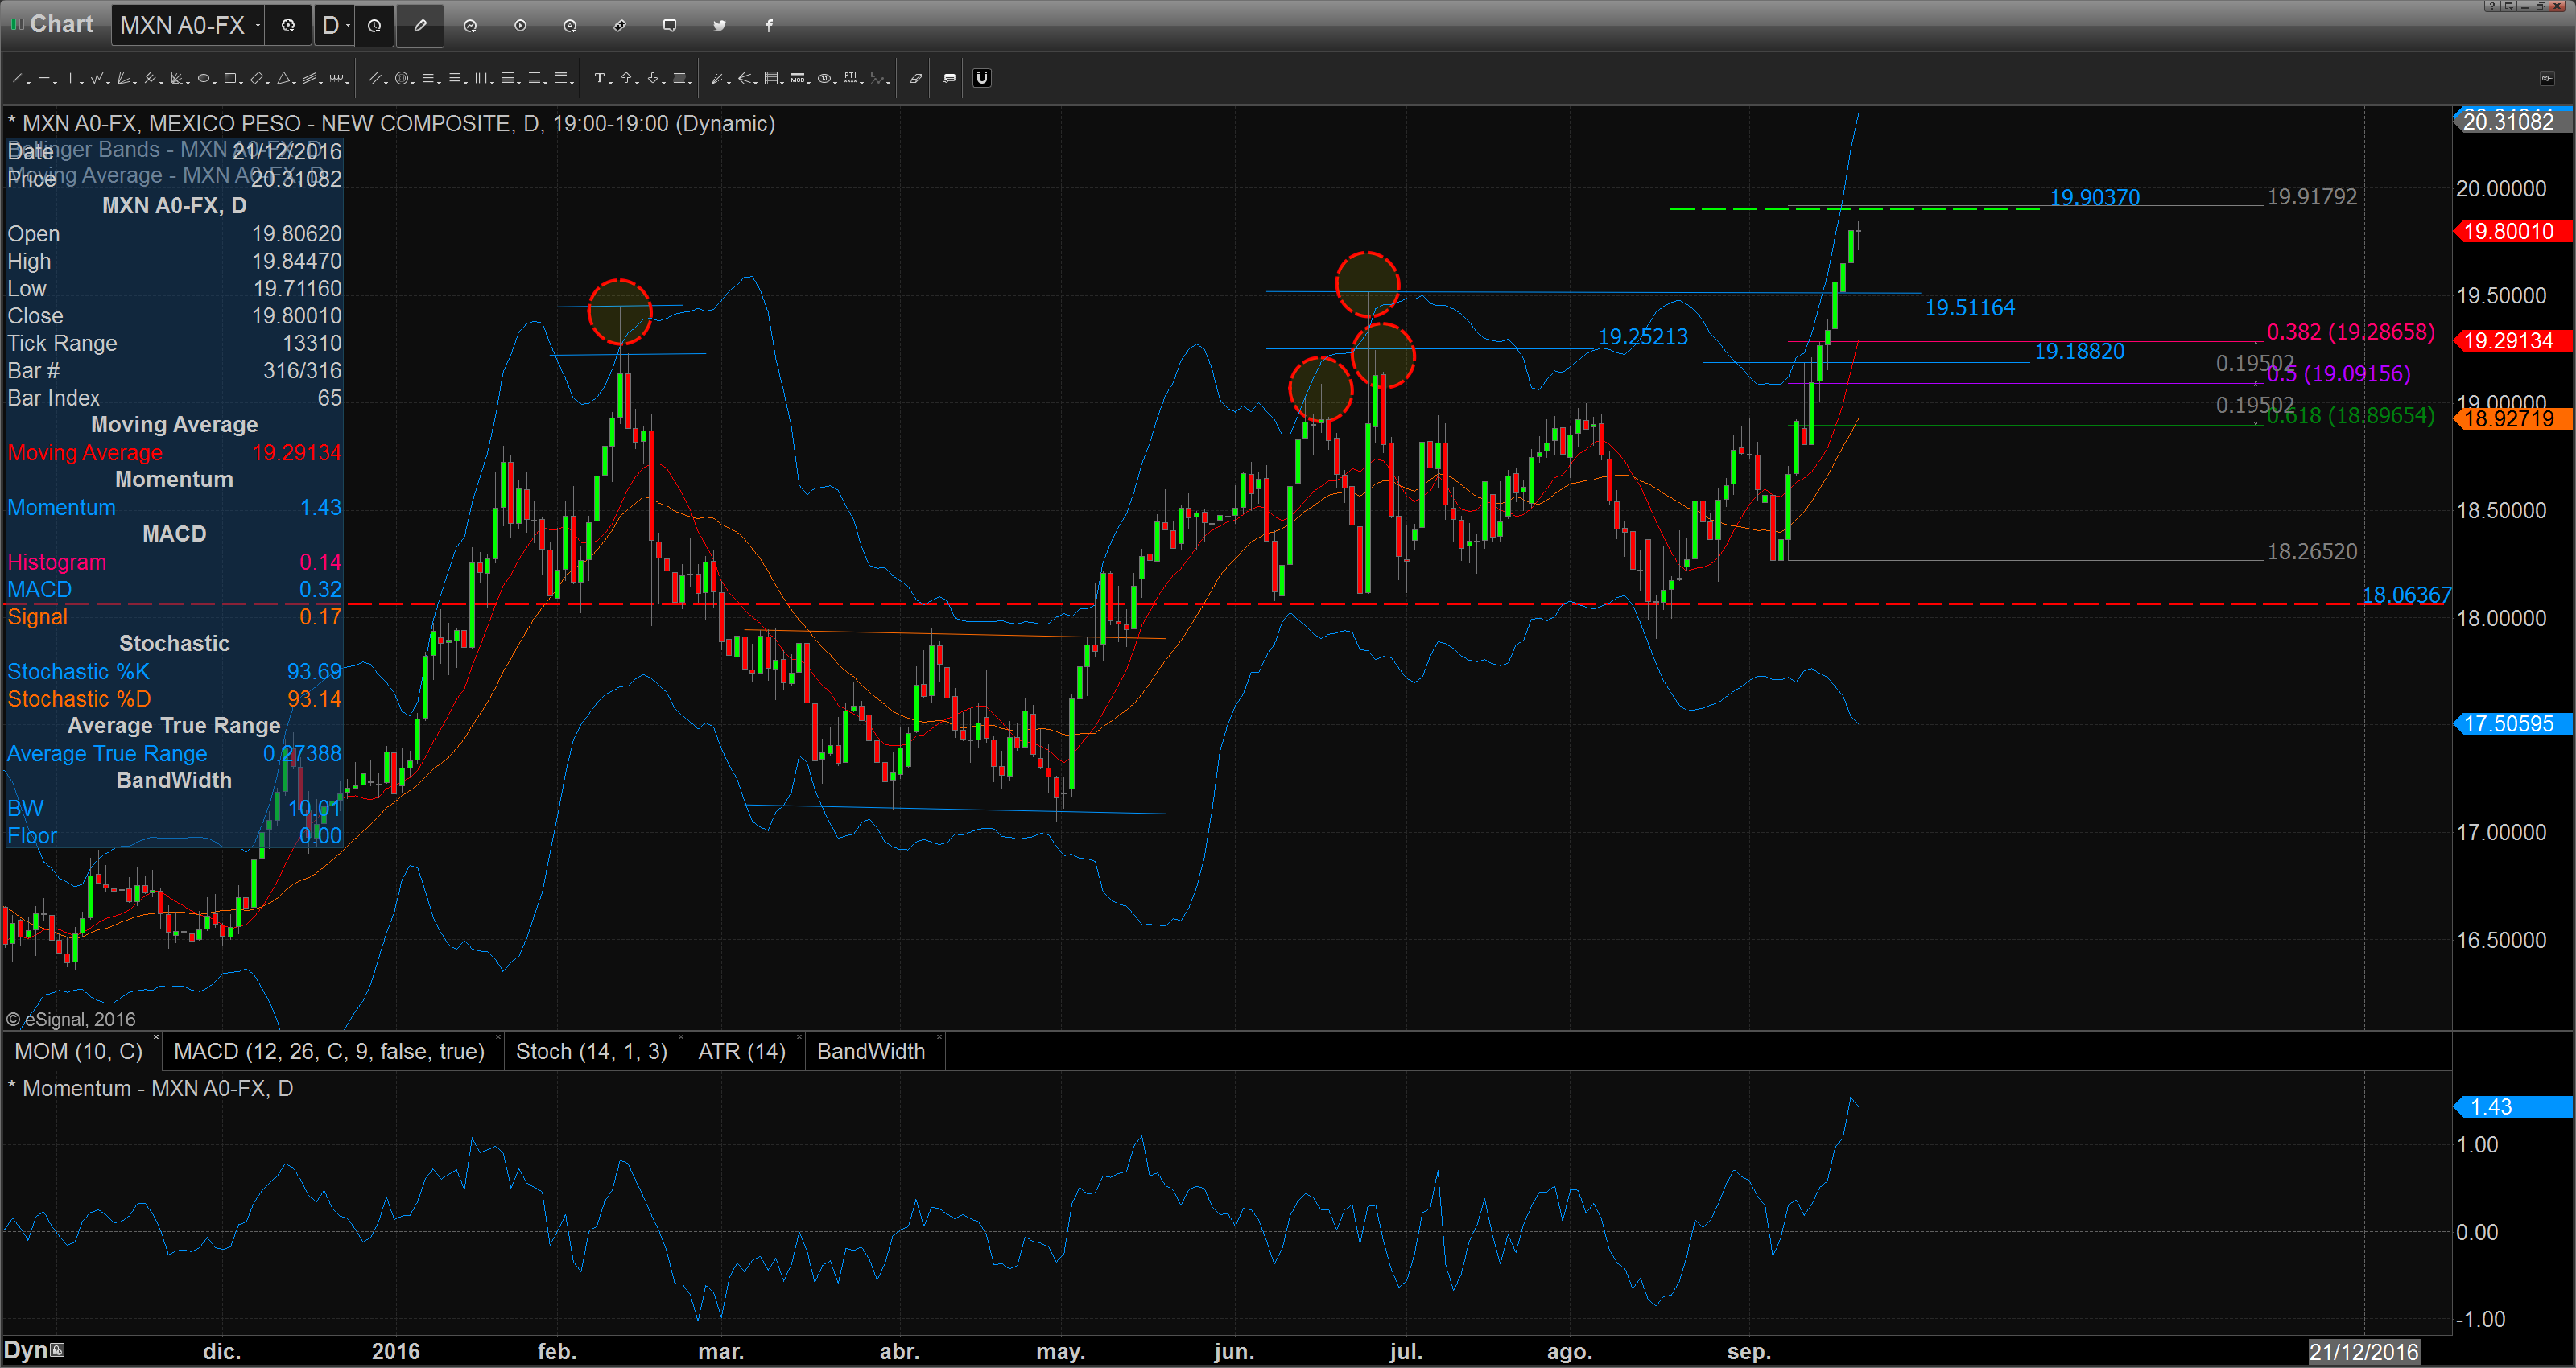Screen dimensions: 2576x1368
Task: Click the 19.90370 green line label
Action: [2095, 197]
